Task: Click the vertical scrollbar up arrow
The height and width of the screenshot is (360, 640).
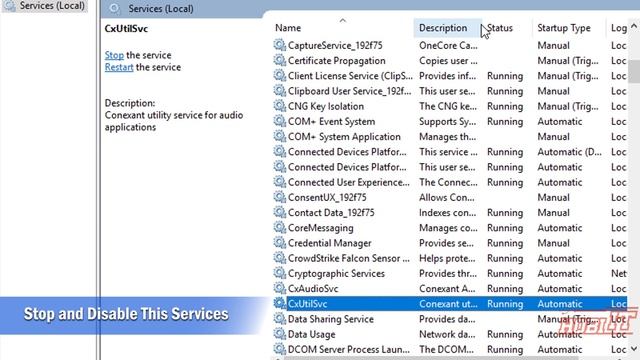Action: point(633,26)
